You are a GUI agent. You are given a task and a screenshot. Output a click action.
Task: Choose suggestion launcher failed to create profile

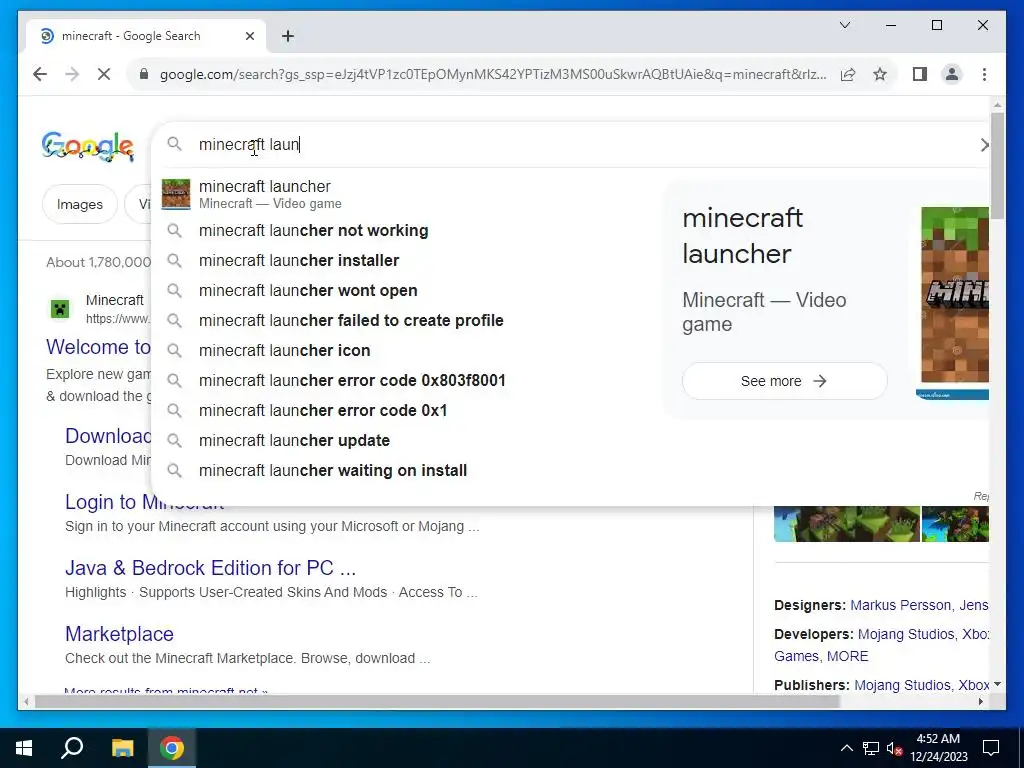[x=407, y=321]
